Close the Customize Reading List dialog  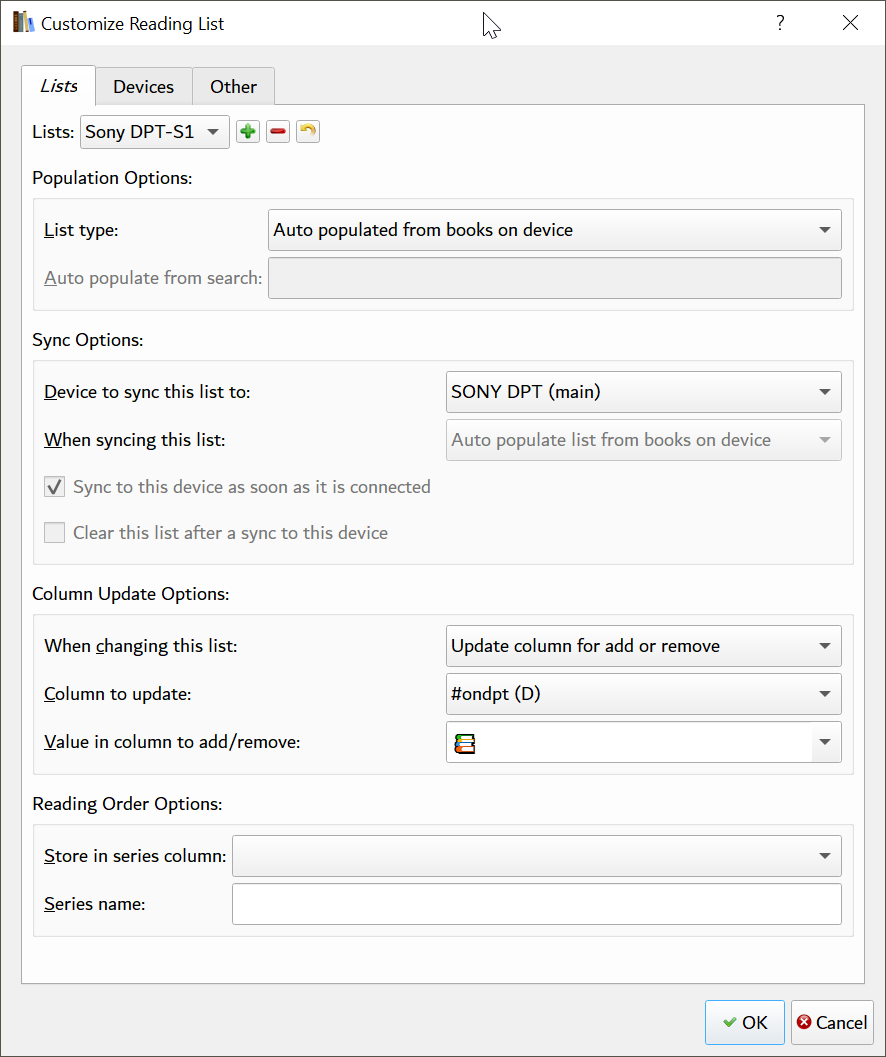pyautogui.click(x=850, y=23)
